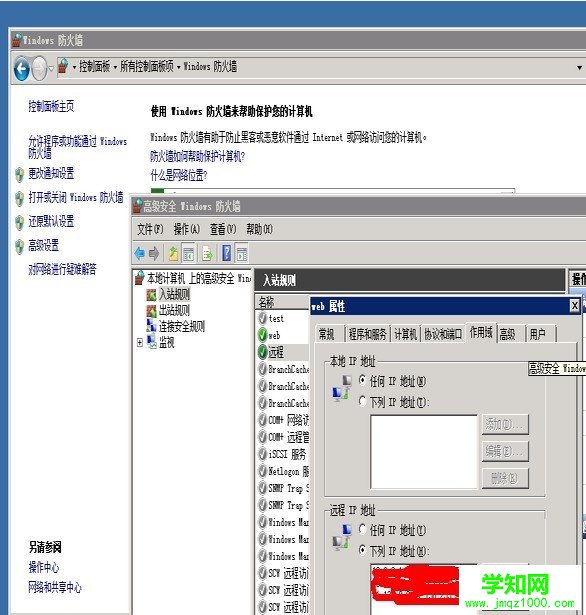Switch to 用户 tab

point(541,334)
